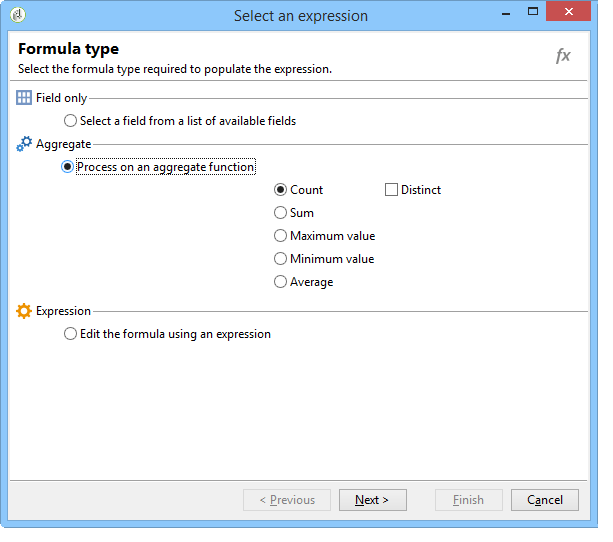613x542 pixels.
Task: Enable the Distinct checkbox
Action: [x=391, y=190]
